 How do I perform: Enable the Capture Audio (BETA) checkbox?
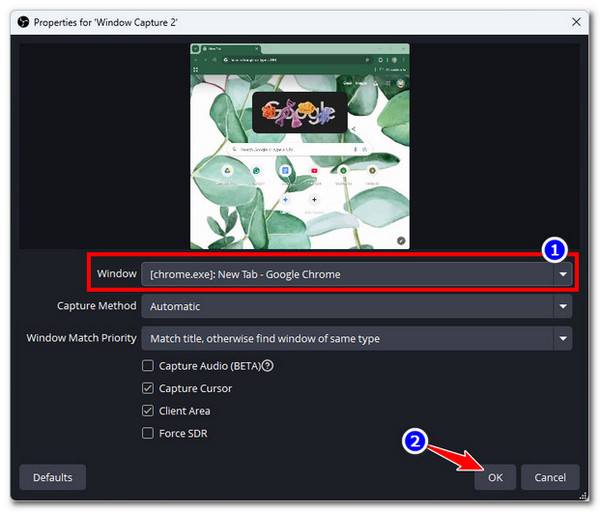148,366
